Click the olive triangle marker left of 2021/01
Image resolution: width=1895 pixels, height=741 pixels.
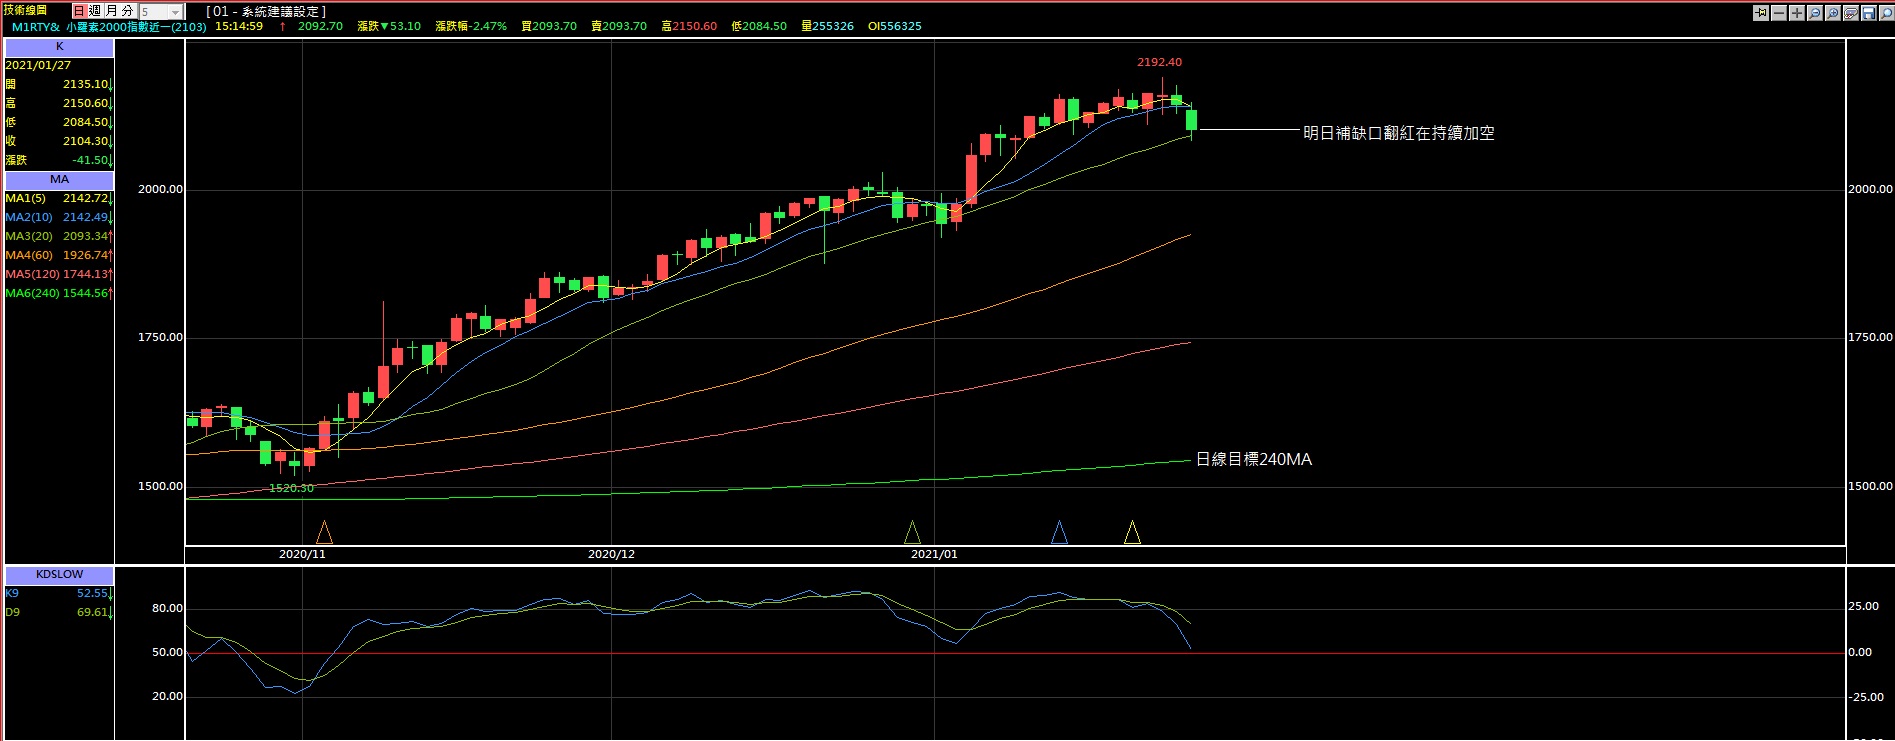tap(912, 532)
